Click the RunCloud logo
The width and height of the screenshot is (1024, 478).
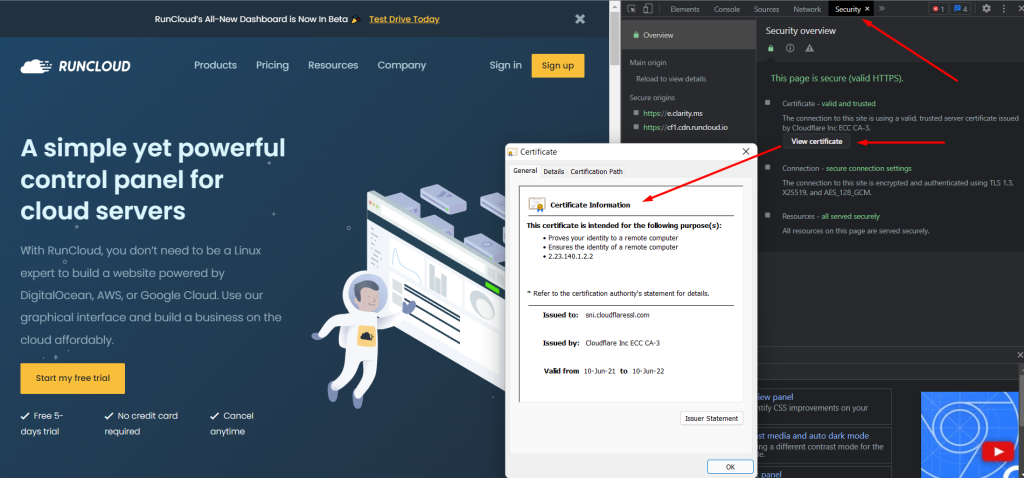pos(75,66)
